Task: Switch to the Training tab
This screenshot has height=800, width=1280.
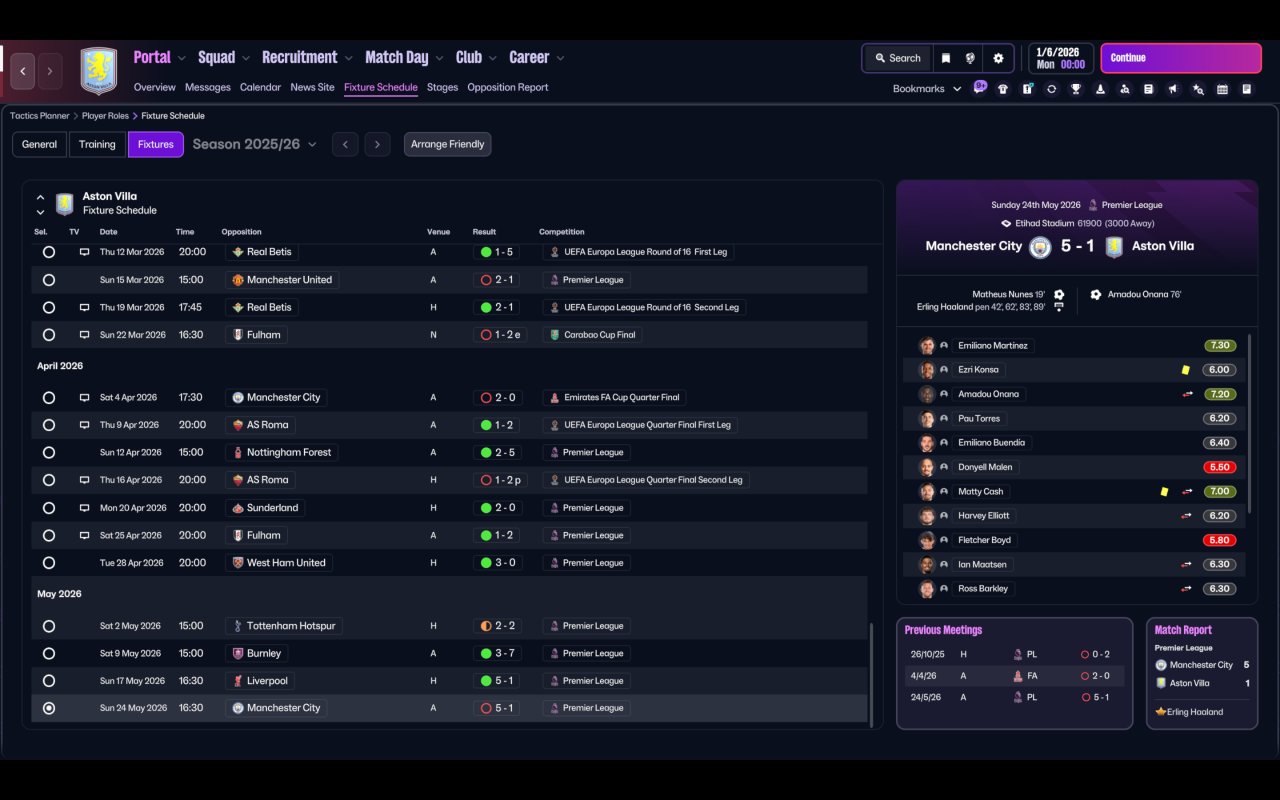Action: pyautogui.click(x=97, y=144)
